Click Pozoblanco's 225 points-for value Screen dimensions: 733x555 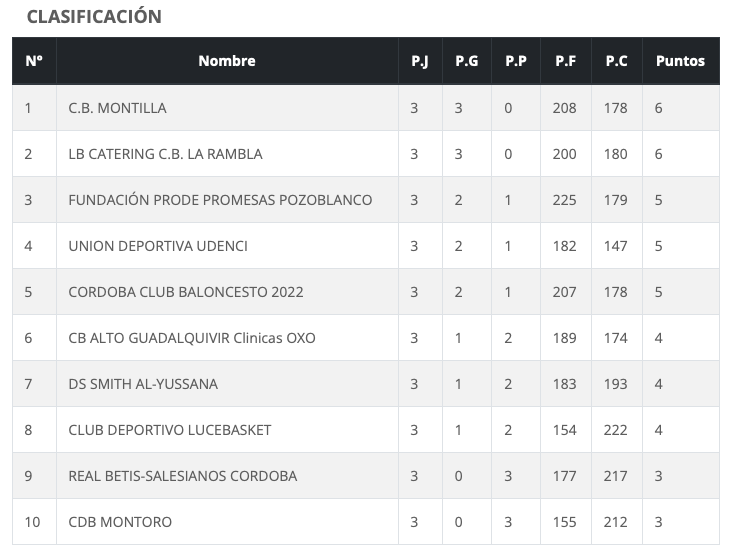pos(564,200)
